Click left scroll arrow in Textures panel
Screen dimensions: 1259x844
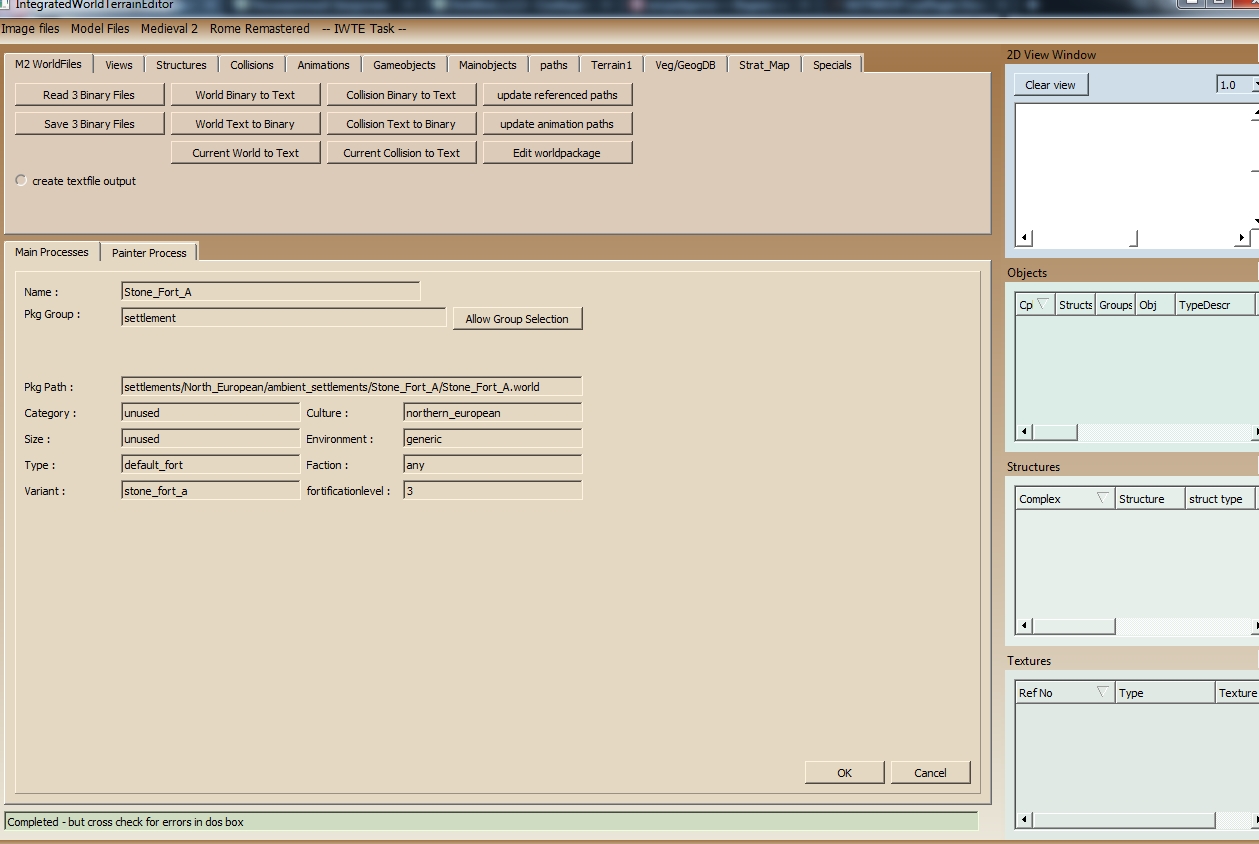(x=1024, y=820)
